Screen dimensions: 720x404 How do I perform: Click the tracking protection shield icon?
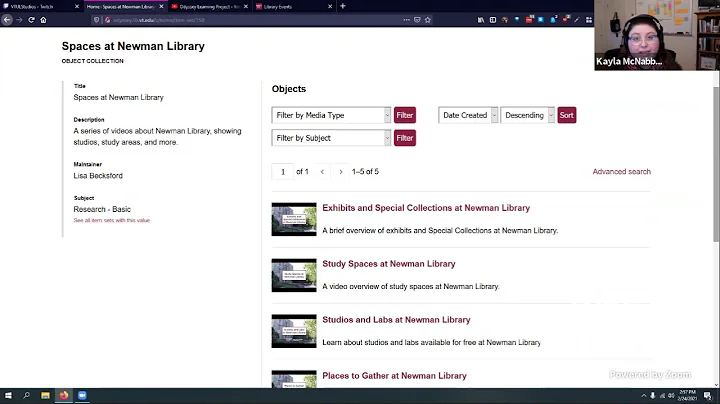pyautogui.click(x=96, y=20)
